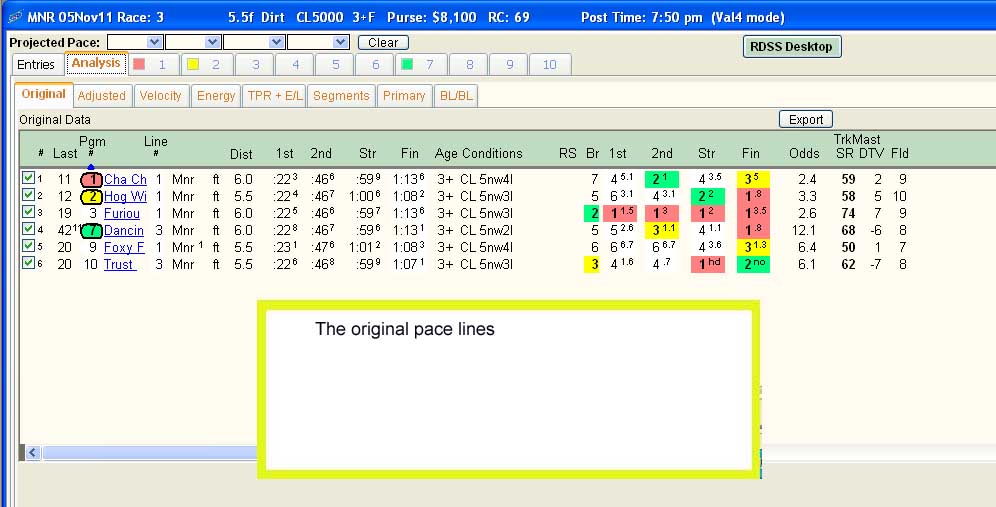The image size is (996, 507).
Task: Click the pink program number 1 badge
Action: pos(91,180)
